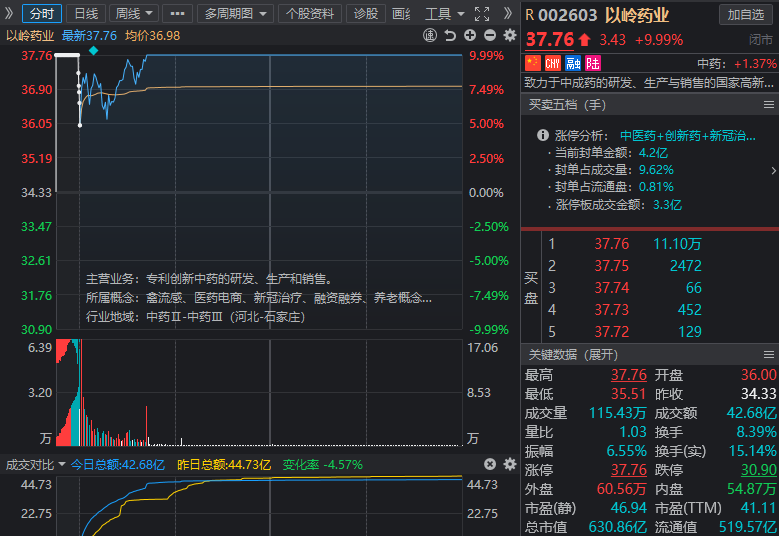Click the 昨日总额:44.73亿 legend label

[224, 464]
